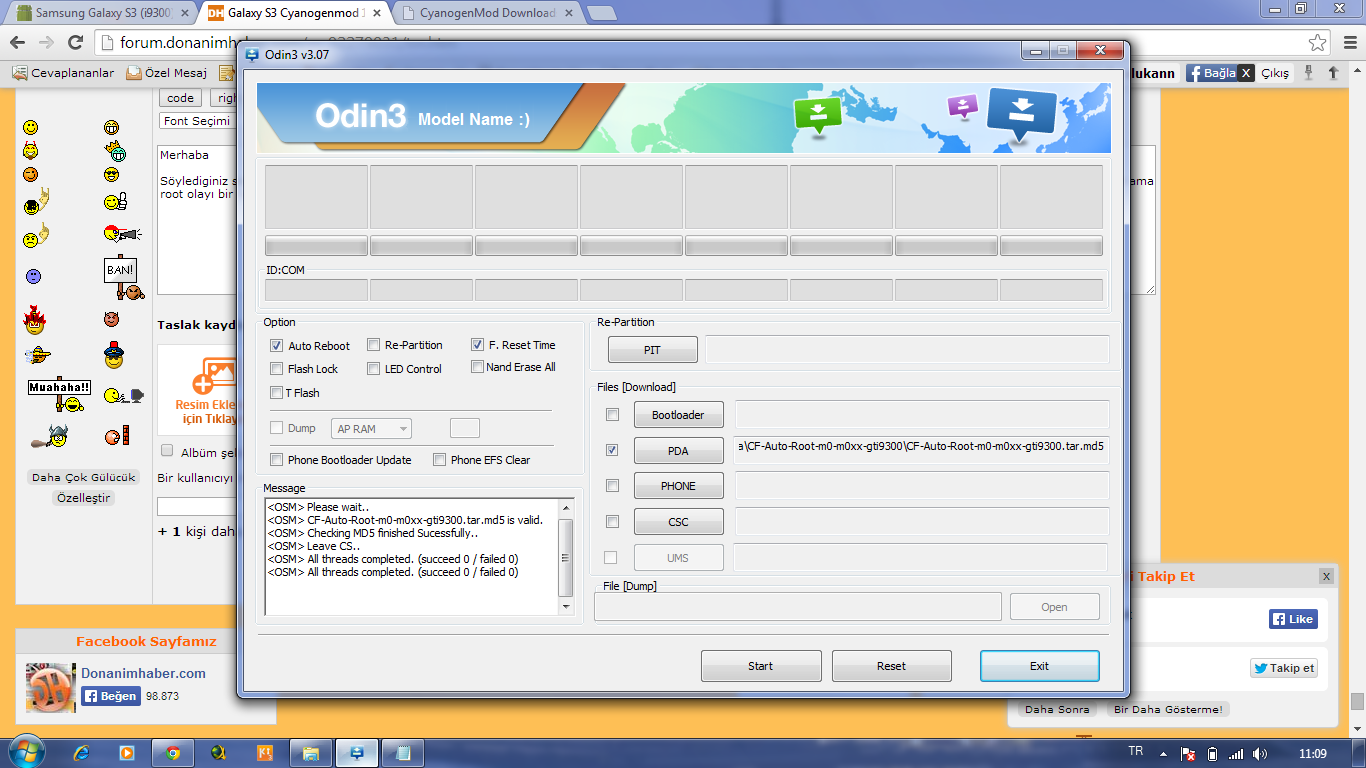Click the Özelleştir button
Image resolution: width=1366 pixels, height=768 pixels.
[x=84, y=497]
